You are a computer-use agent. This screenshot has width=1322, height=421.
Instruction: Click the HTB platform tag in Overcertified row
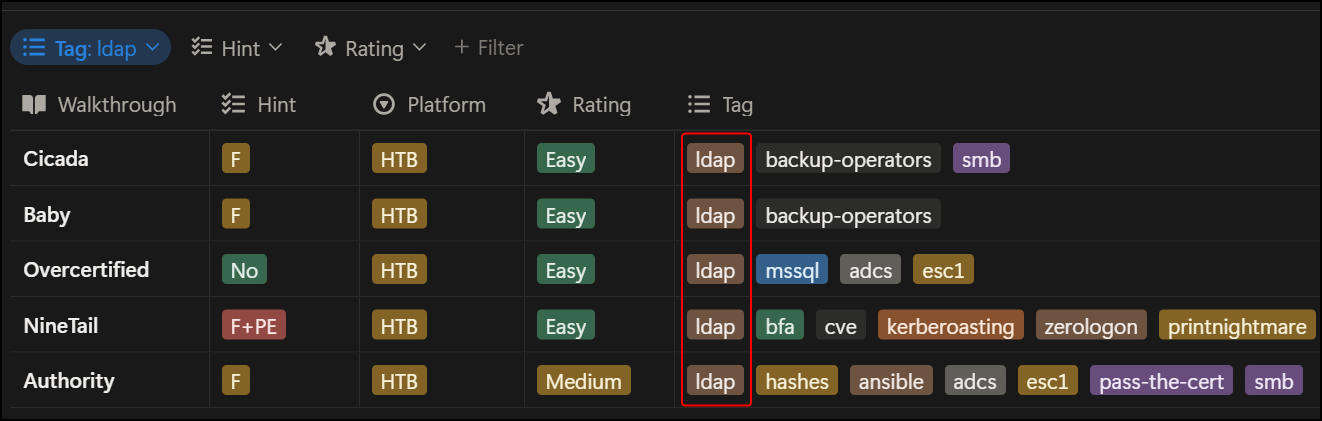399,270
